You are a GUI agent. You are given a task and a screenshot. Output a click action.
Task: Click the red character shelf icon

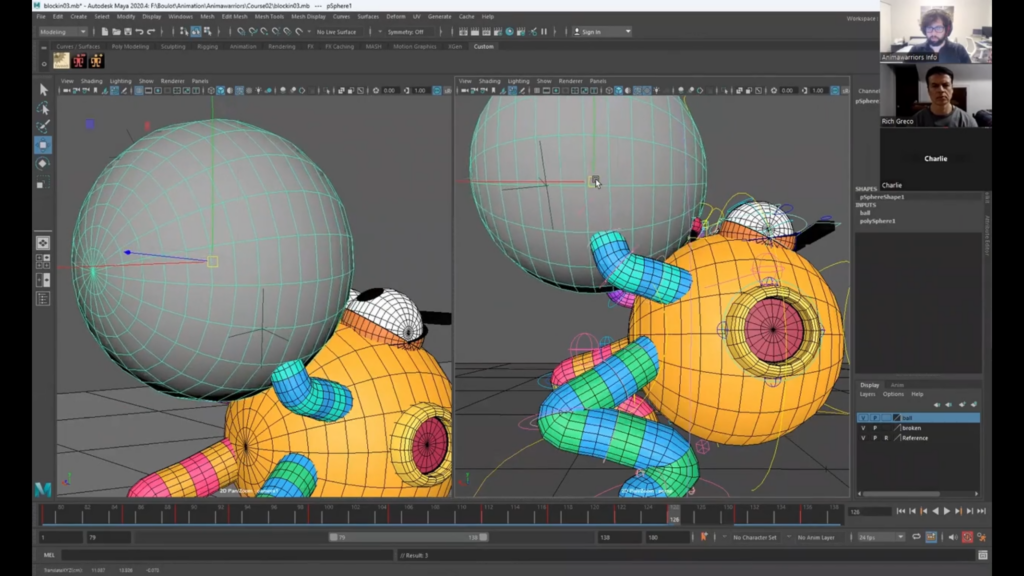pyautogui.click(x=79, y=61)
